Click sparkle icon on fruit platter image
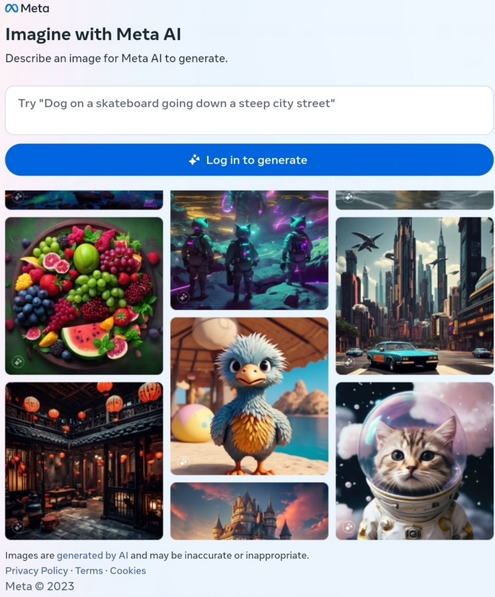Viewport: 495px width, 597px height. pyautogui.click(x=18, y=361)
